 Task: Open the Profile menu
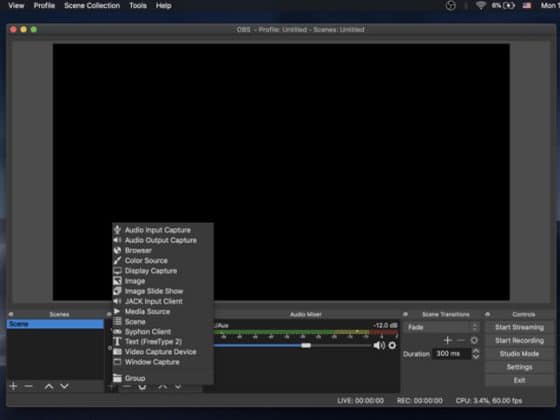[44, 5]
